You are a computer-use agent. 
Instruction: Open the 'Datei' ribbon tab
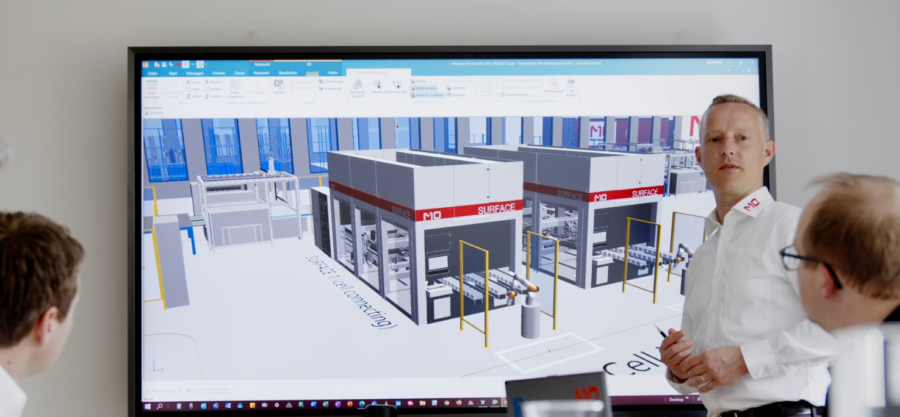[152, 73]
